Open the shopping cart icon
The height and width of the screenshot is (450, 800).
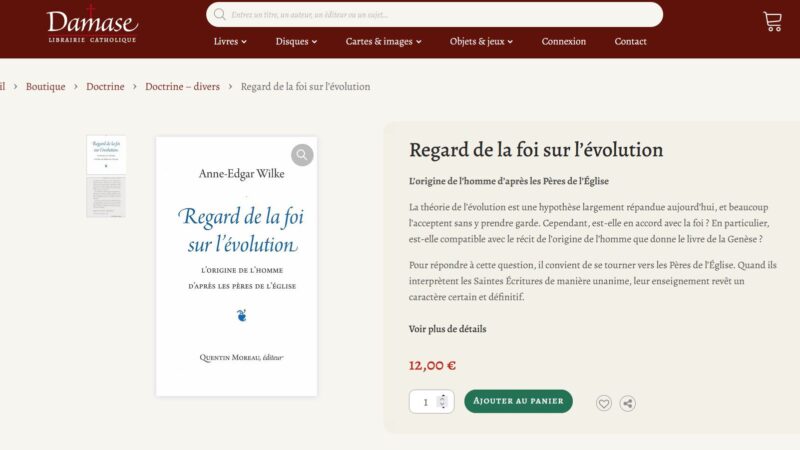pyautogui.click(x=772, y=21)
